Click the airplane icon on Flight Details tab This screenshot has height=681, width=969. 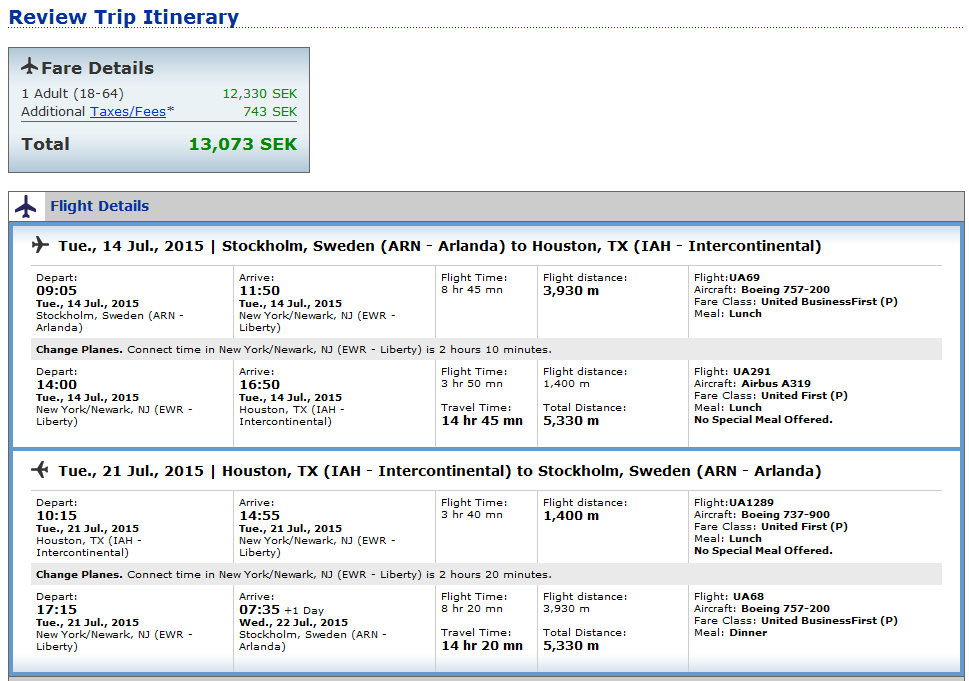pos(26,207)
